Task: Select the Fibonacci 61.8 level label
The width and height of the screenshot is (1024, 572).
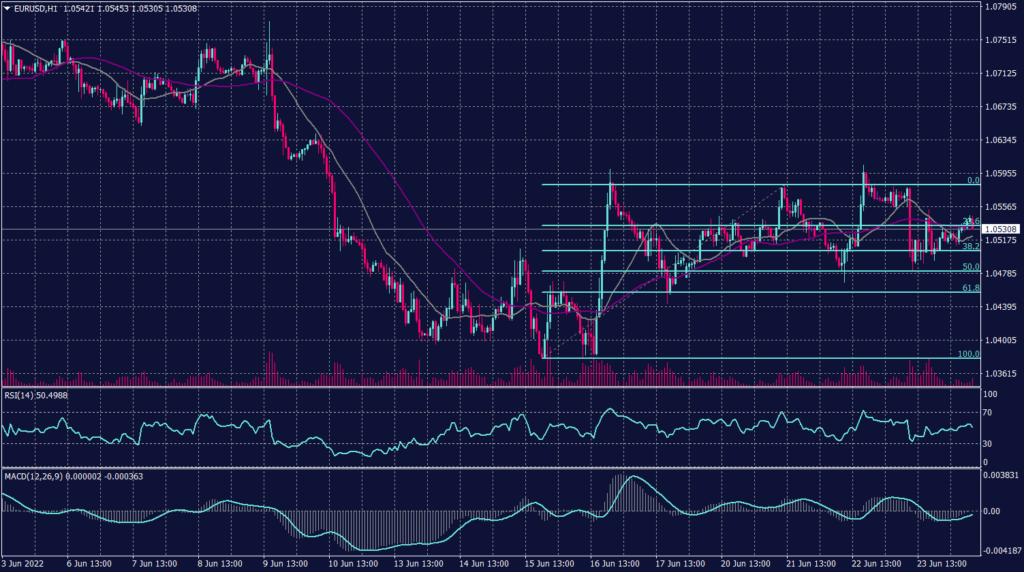Action: tap(968, 288)
